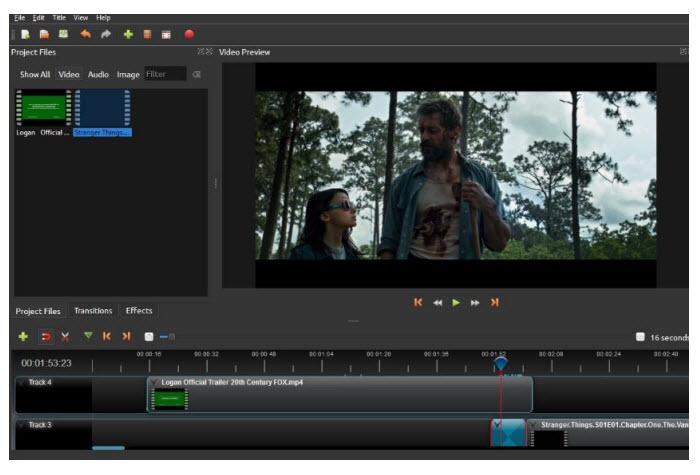
Task: Add a new track with green plus
Action: [23, 337]
